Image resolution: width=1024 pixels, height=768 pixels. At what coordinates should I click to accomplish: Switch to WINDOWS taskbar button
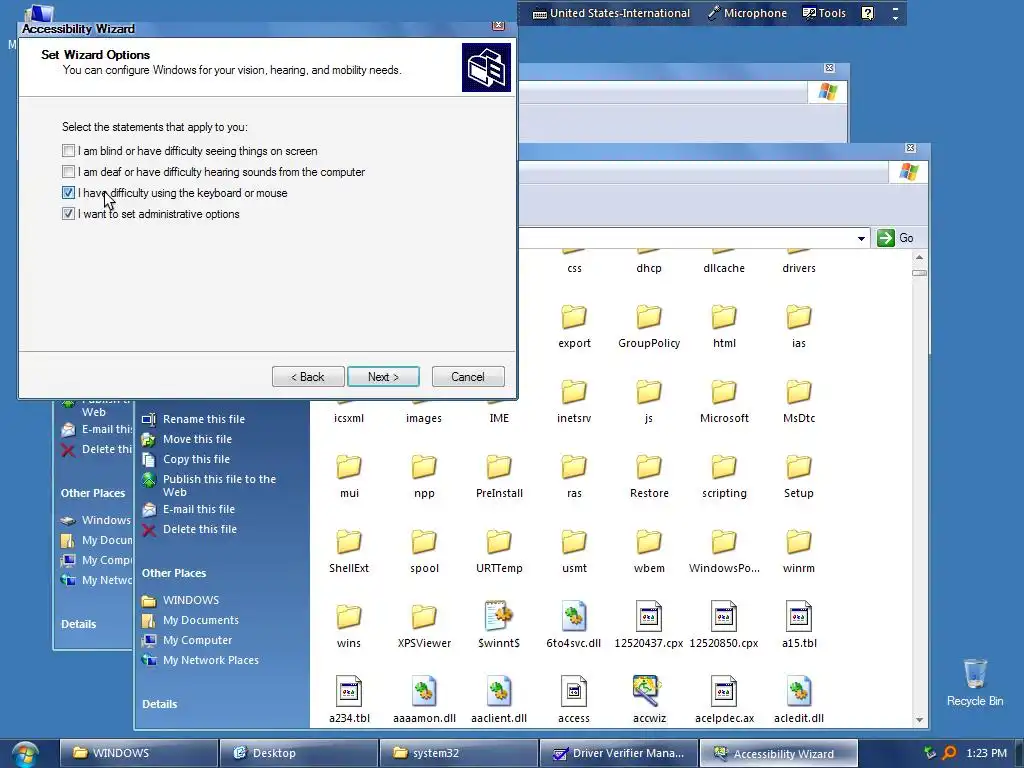click(x=138, y=753)
